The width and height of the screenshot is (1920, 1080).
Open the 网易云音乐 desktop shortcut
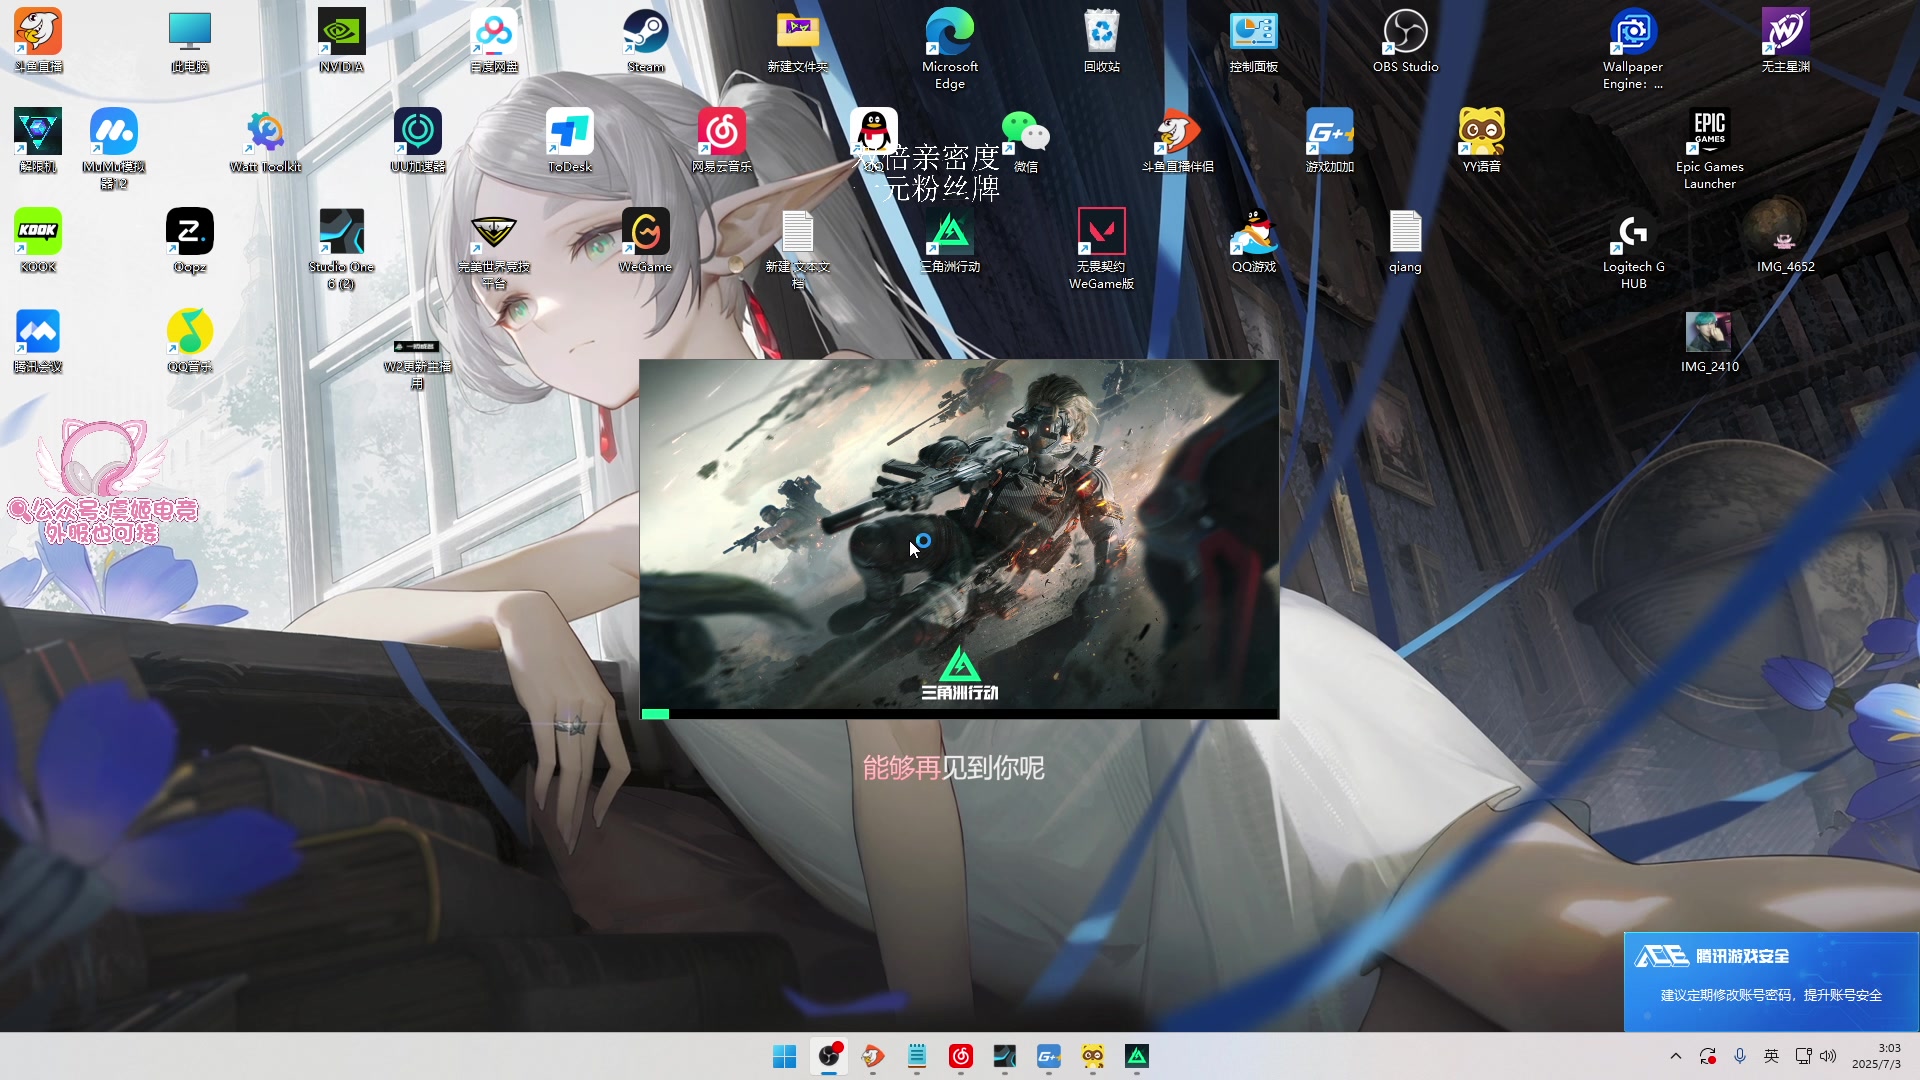722,140
